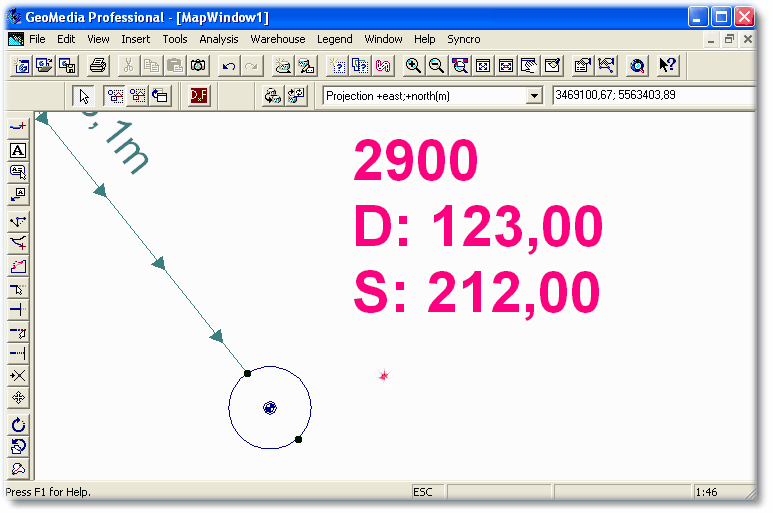Click the Undo arrow icon
773x513 pixels.
[229, 66]
